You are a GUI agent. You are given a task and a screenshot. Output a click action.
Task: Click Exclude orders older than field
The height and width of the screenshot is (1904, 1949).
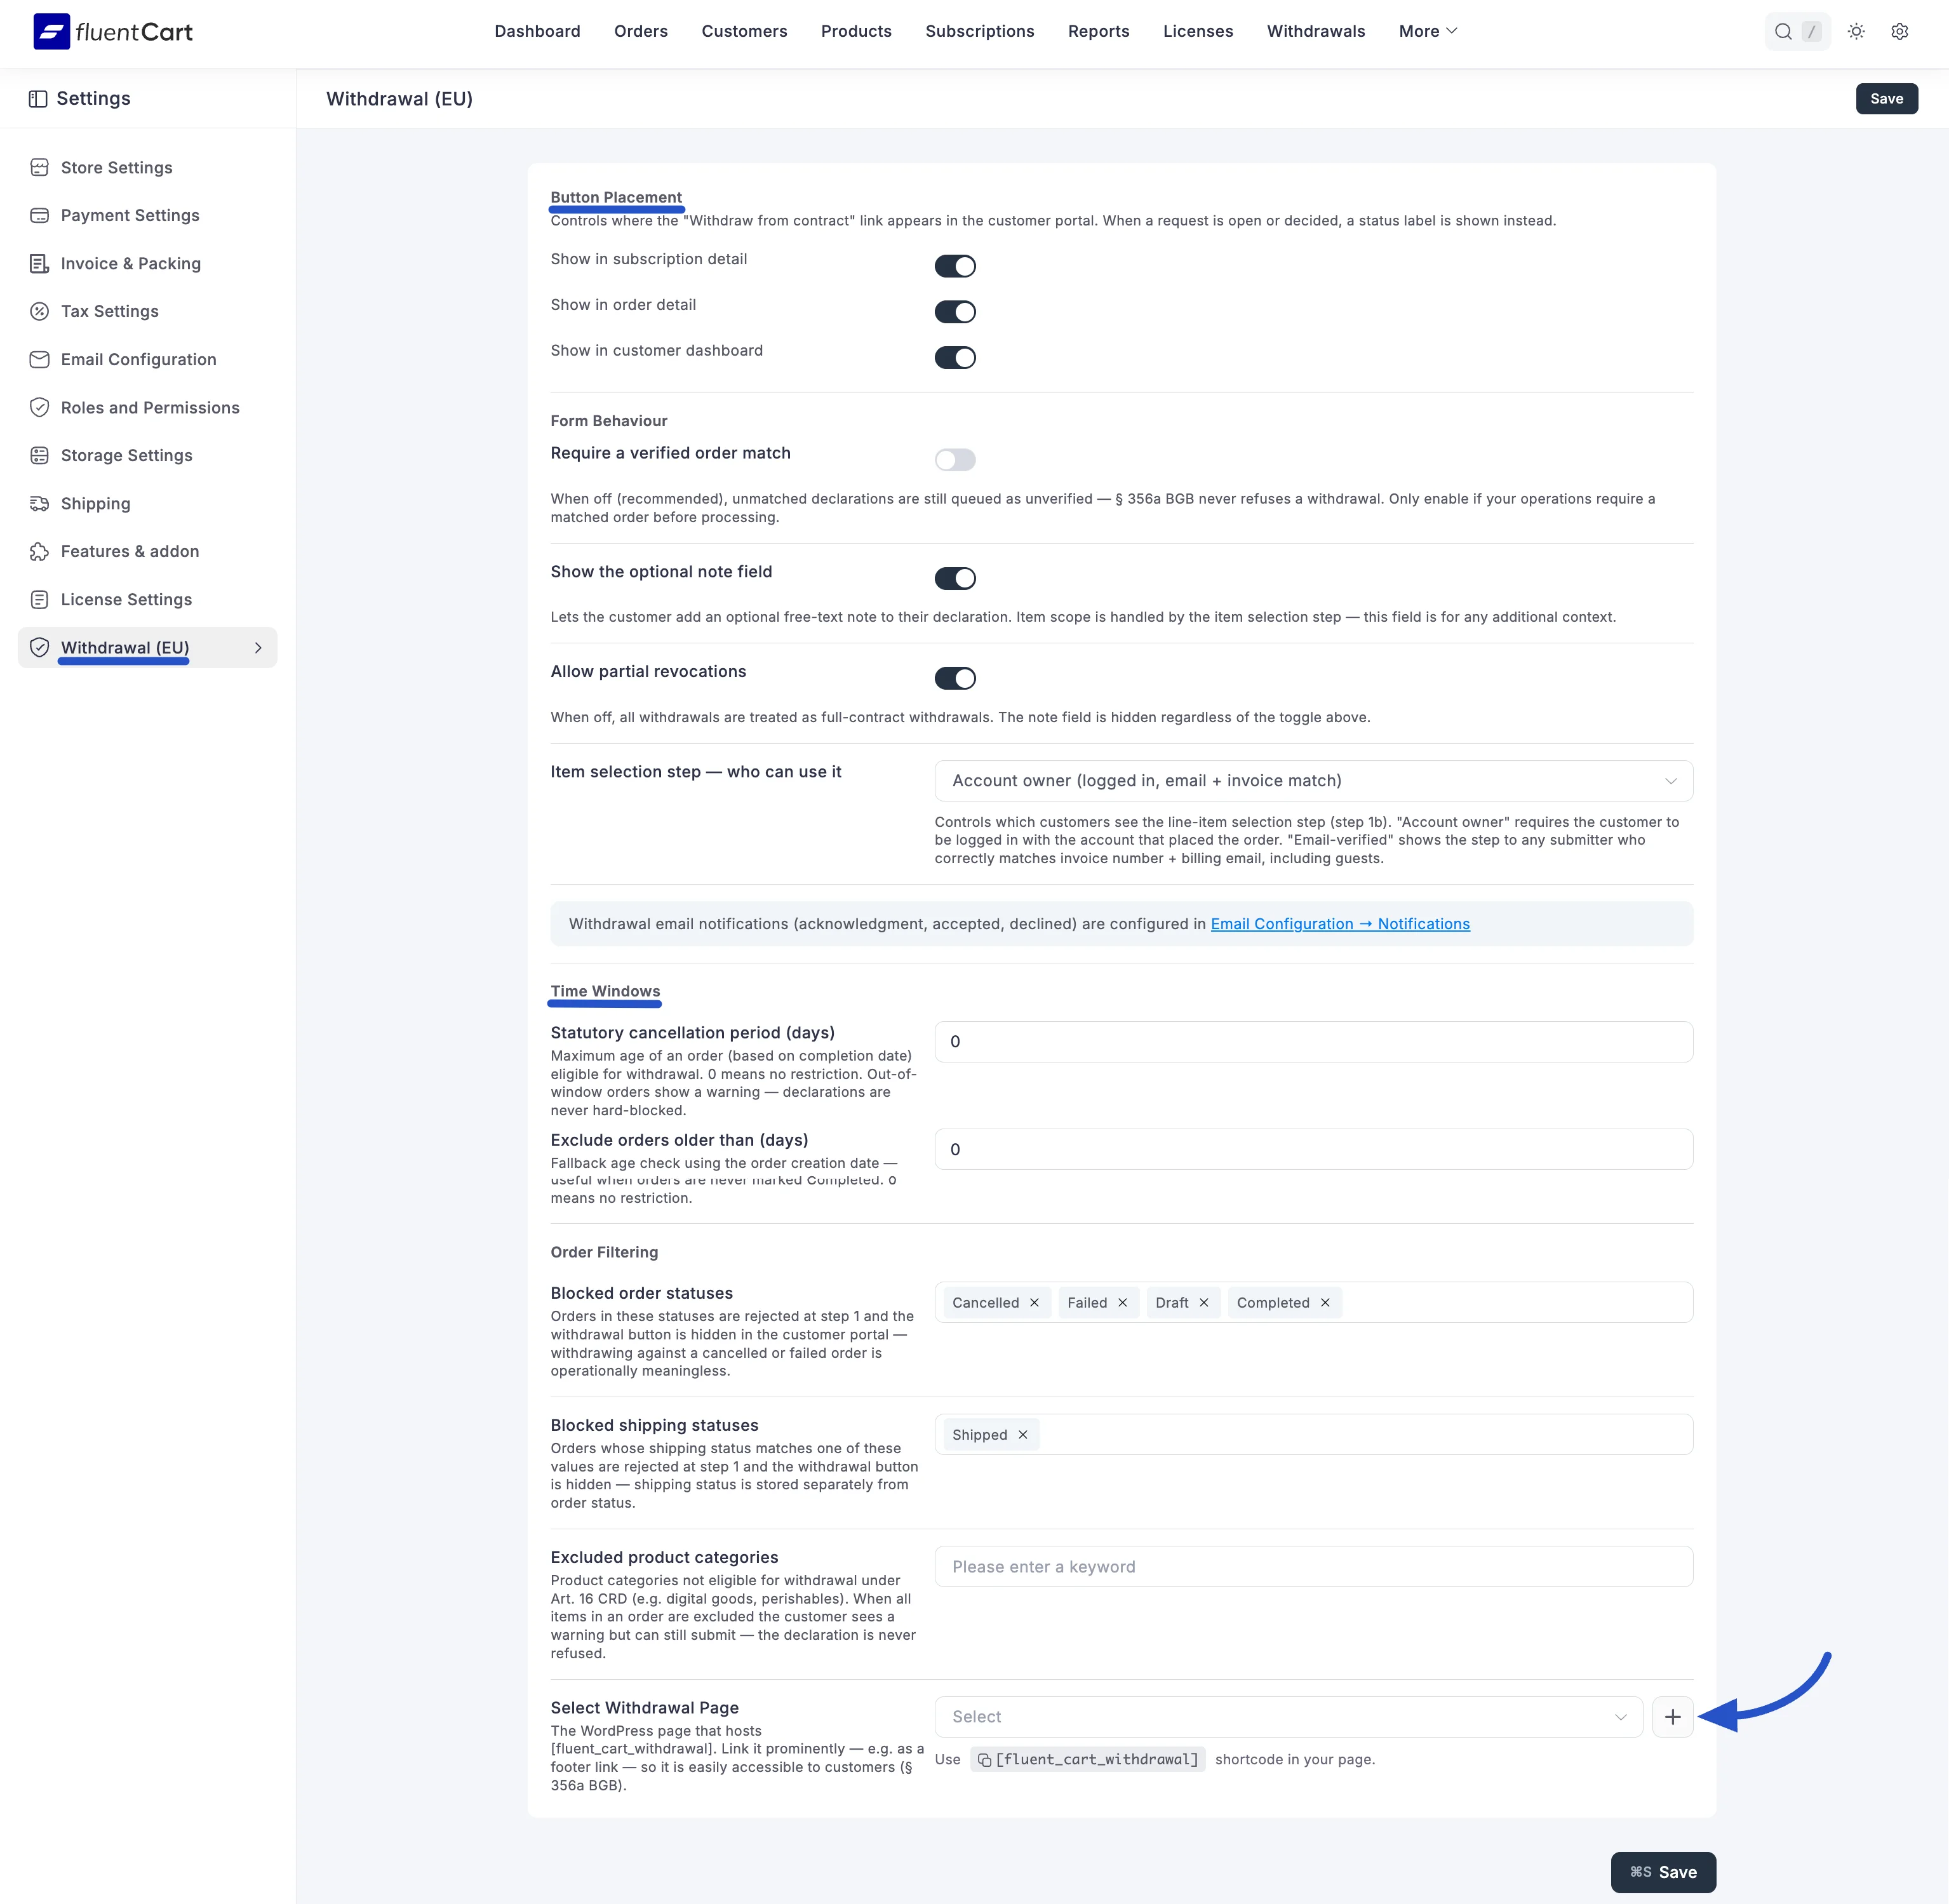point(1313,1149)
